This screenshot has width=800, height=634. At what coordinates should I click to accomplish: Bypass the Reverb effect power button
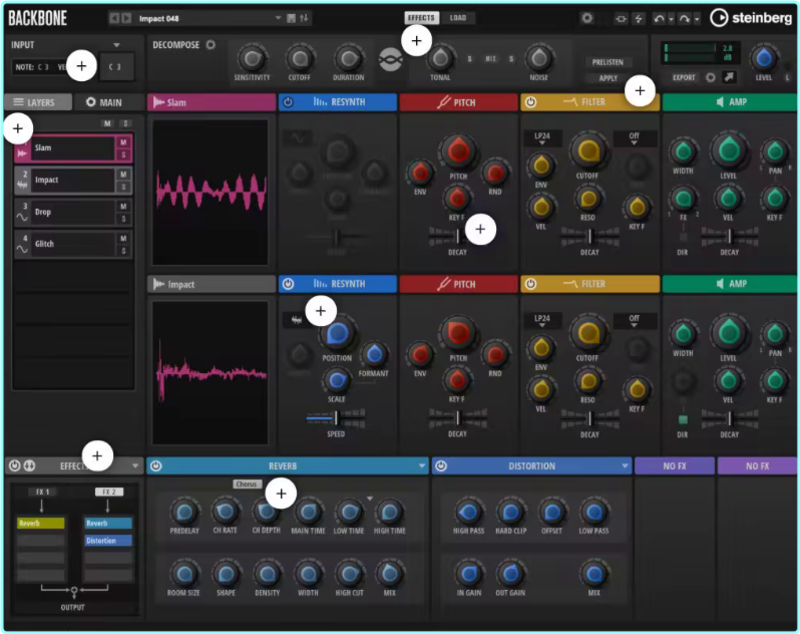(x=156, y=466)
